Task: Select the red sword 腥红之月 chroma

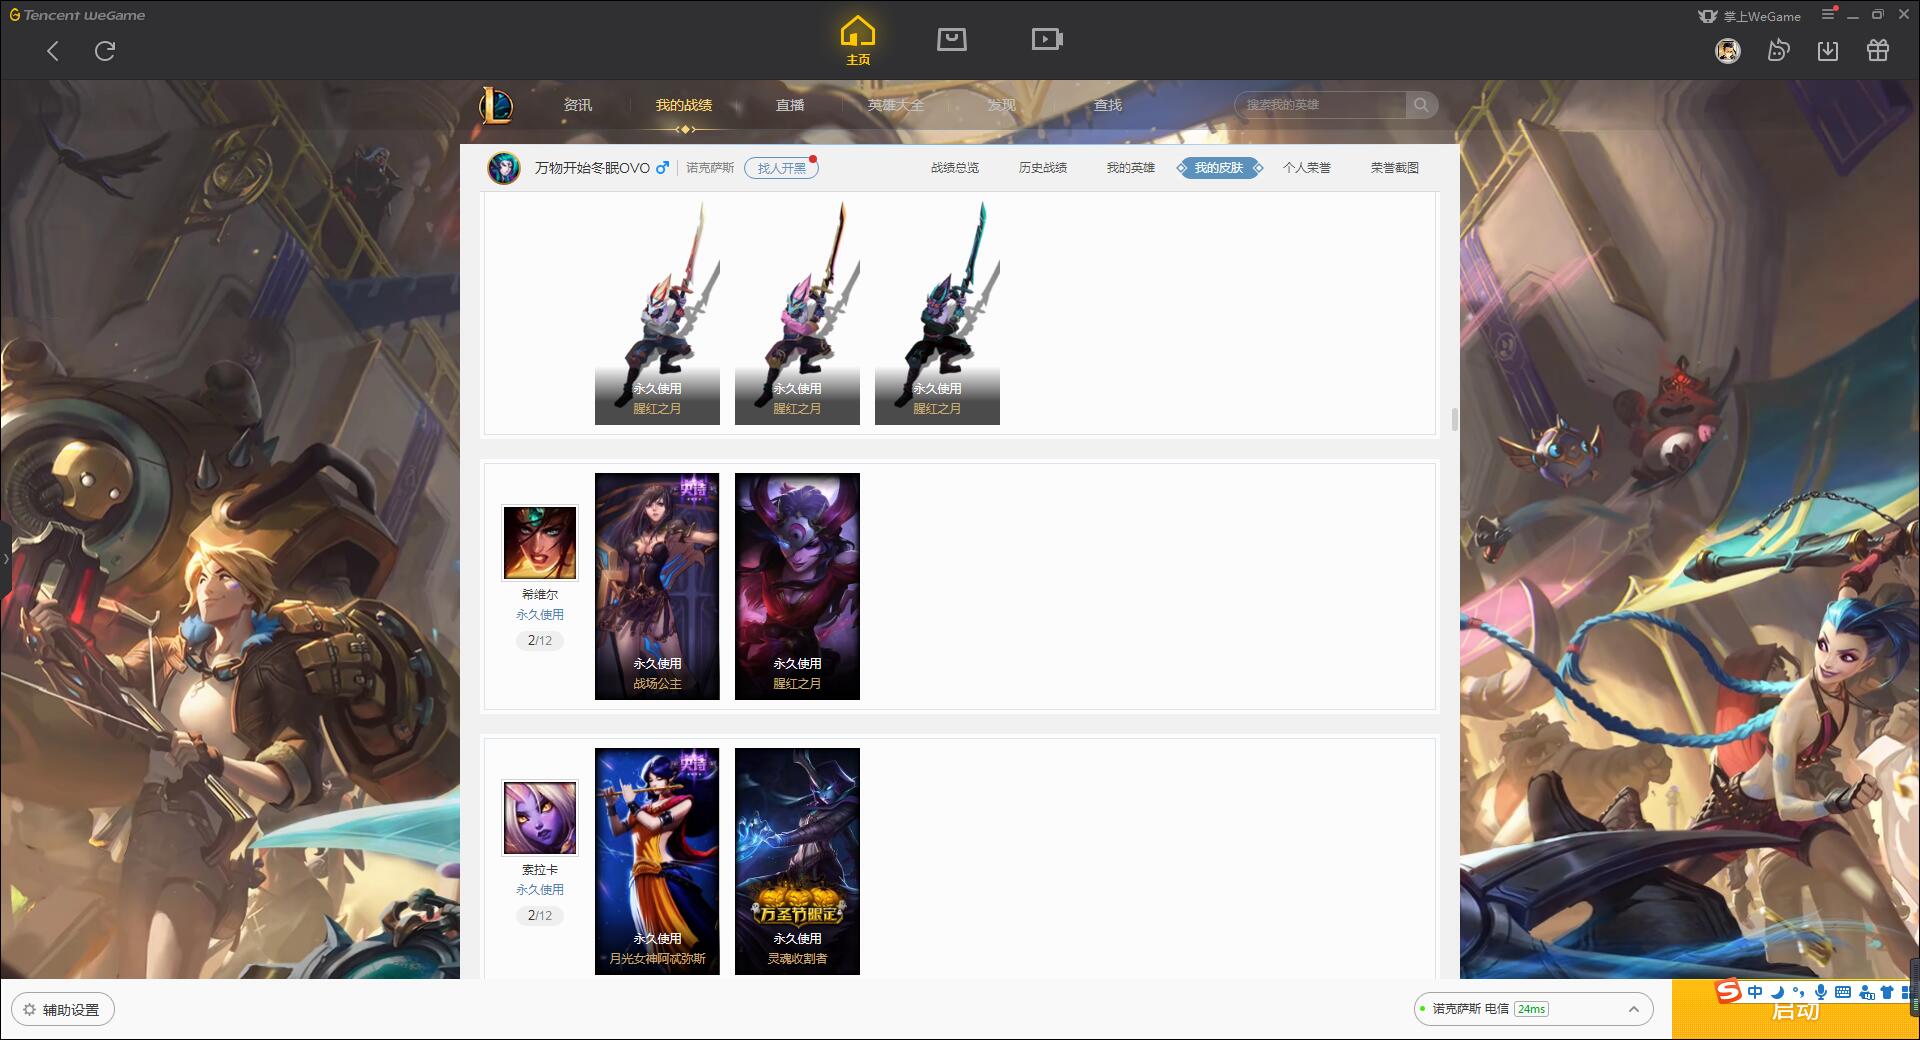Action: coord(657,312)
